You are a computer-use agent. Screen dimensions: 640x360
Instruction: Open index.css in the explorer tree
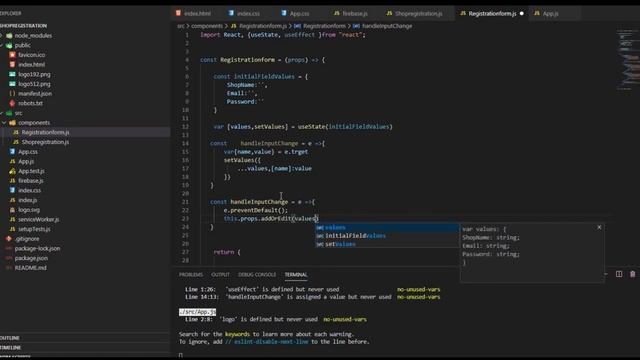[x=29, y=191]
